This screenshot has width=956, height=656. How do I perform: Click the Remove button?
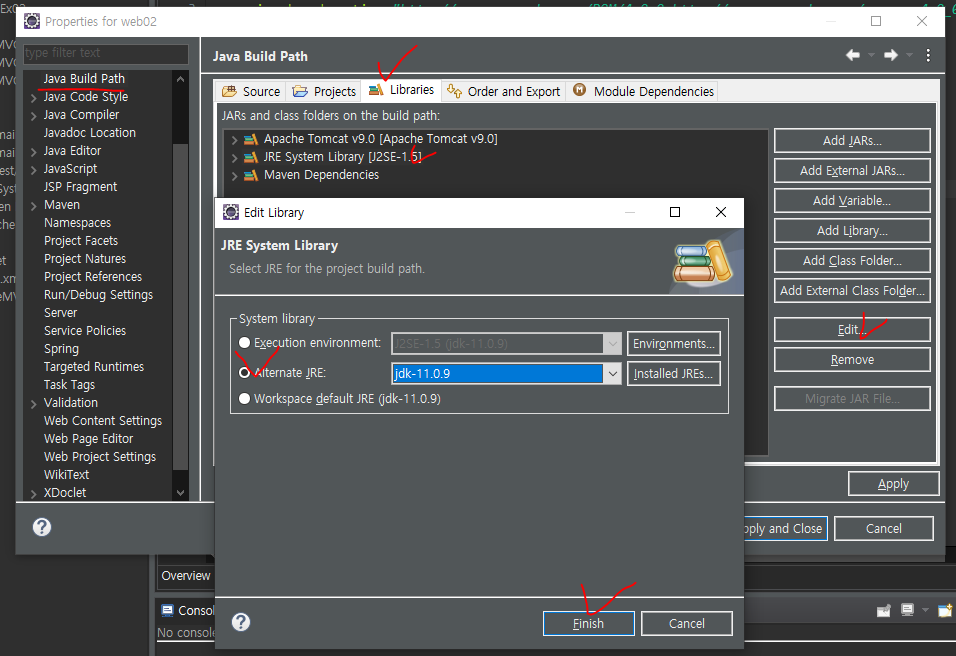tap(852, 360)
